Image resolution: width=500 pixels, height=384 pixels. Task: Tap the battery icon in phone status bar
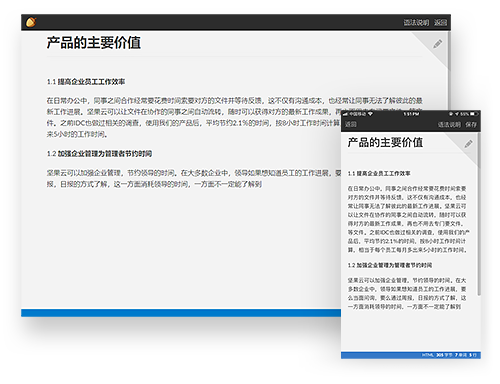pyautogui.click(x=474, y=114)
